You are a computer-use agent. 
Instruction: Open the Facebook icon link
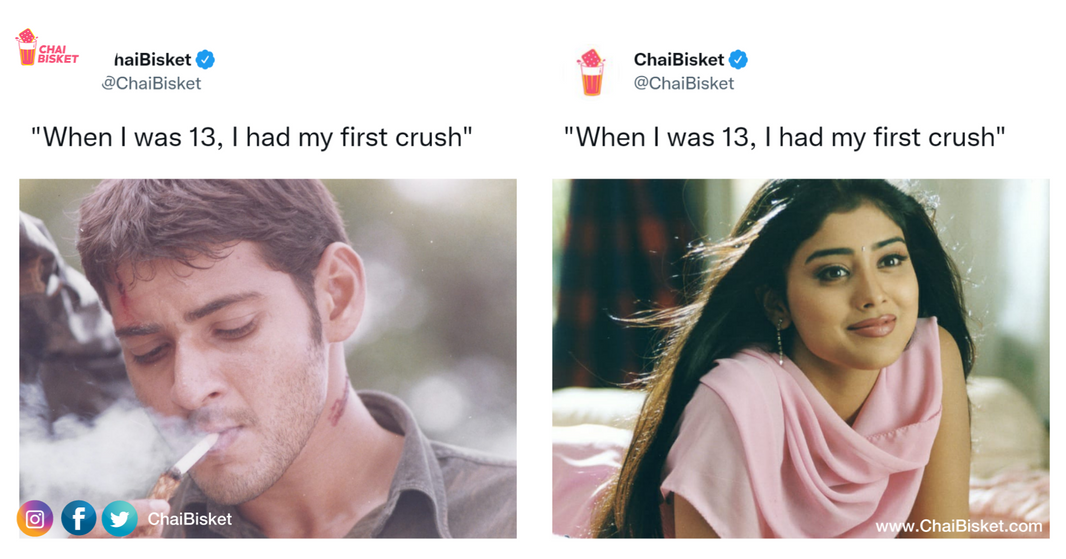[x=78, y=518]
